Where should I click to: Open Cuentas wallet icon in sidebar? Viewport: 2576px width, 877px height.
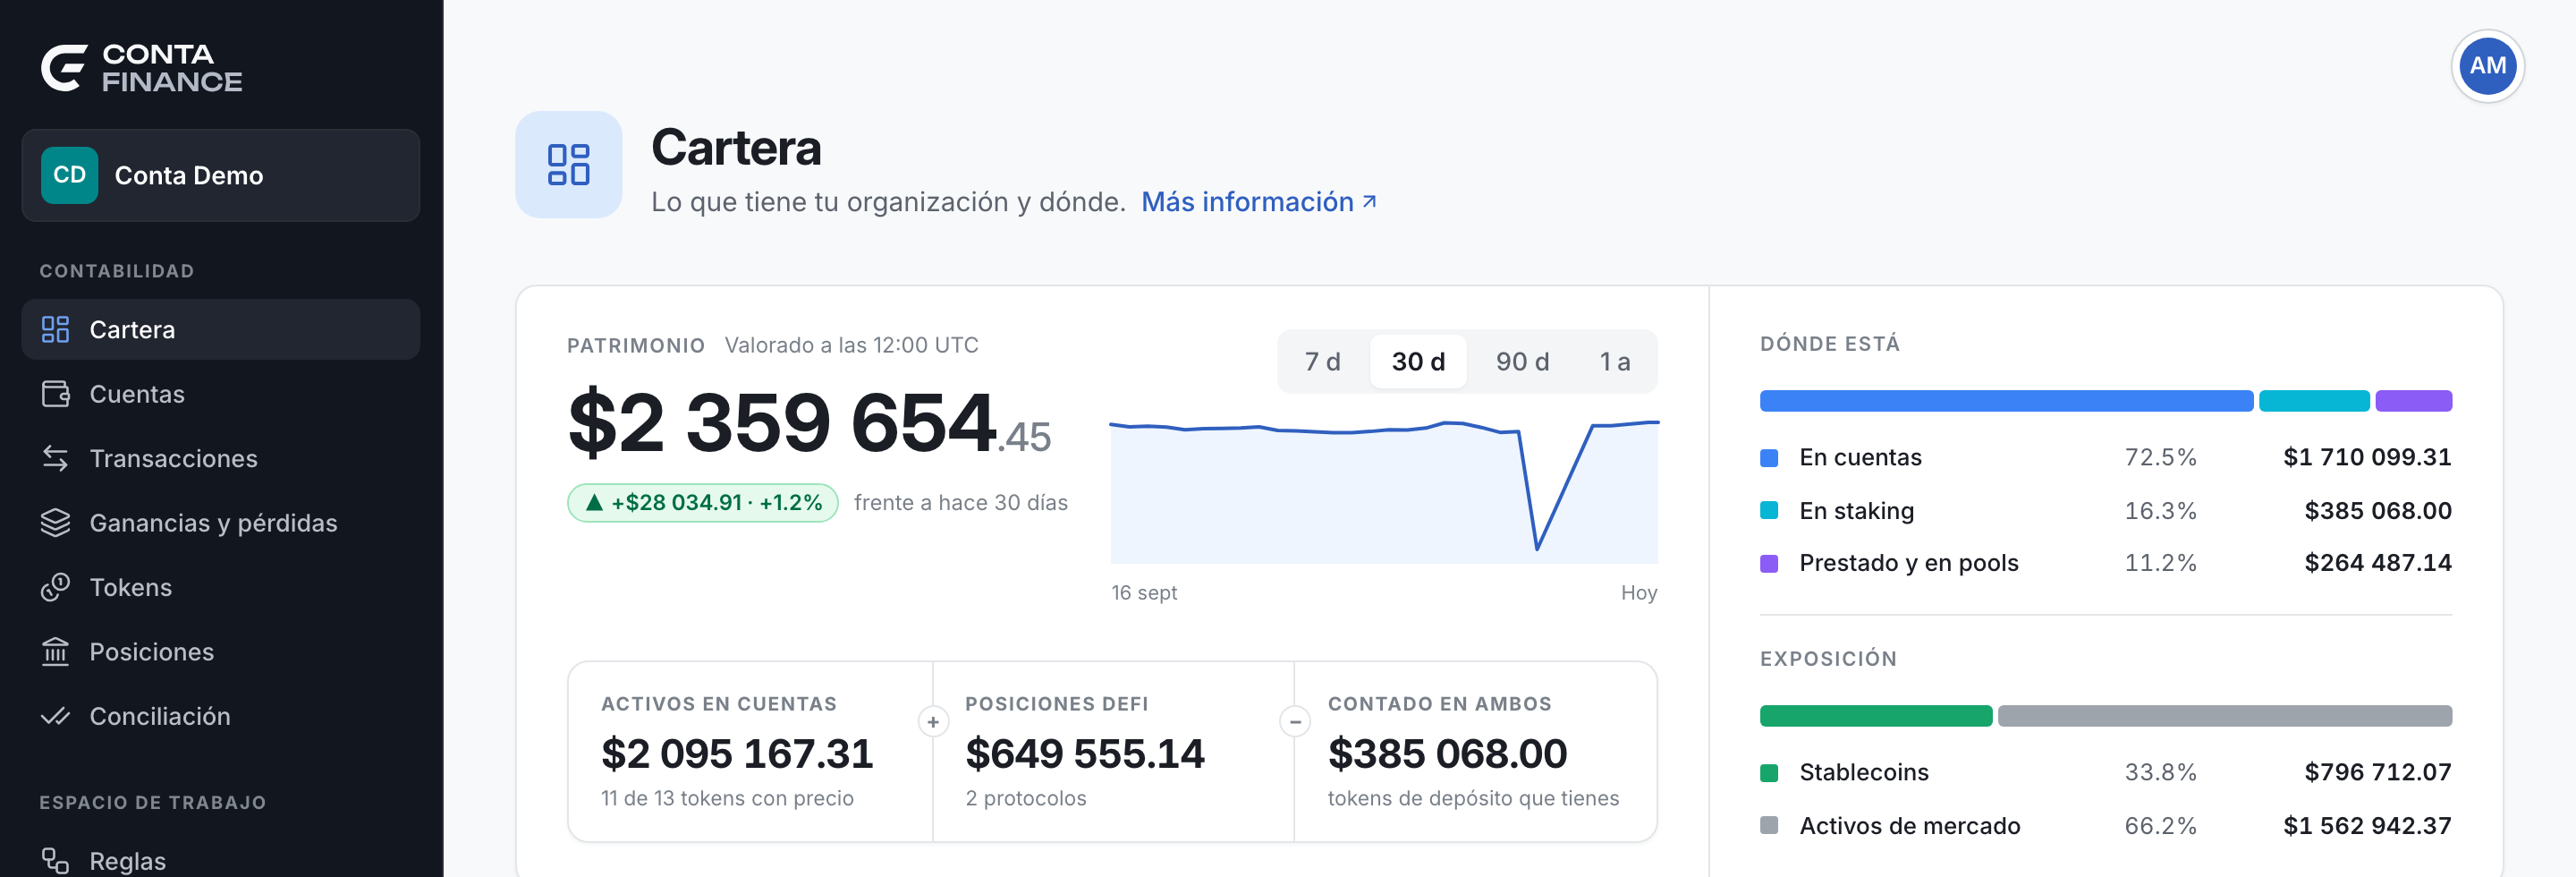coord(55,394)
